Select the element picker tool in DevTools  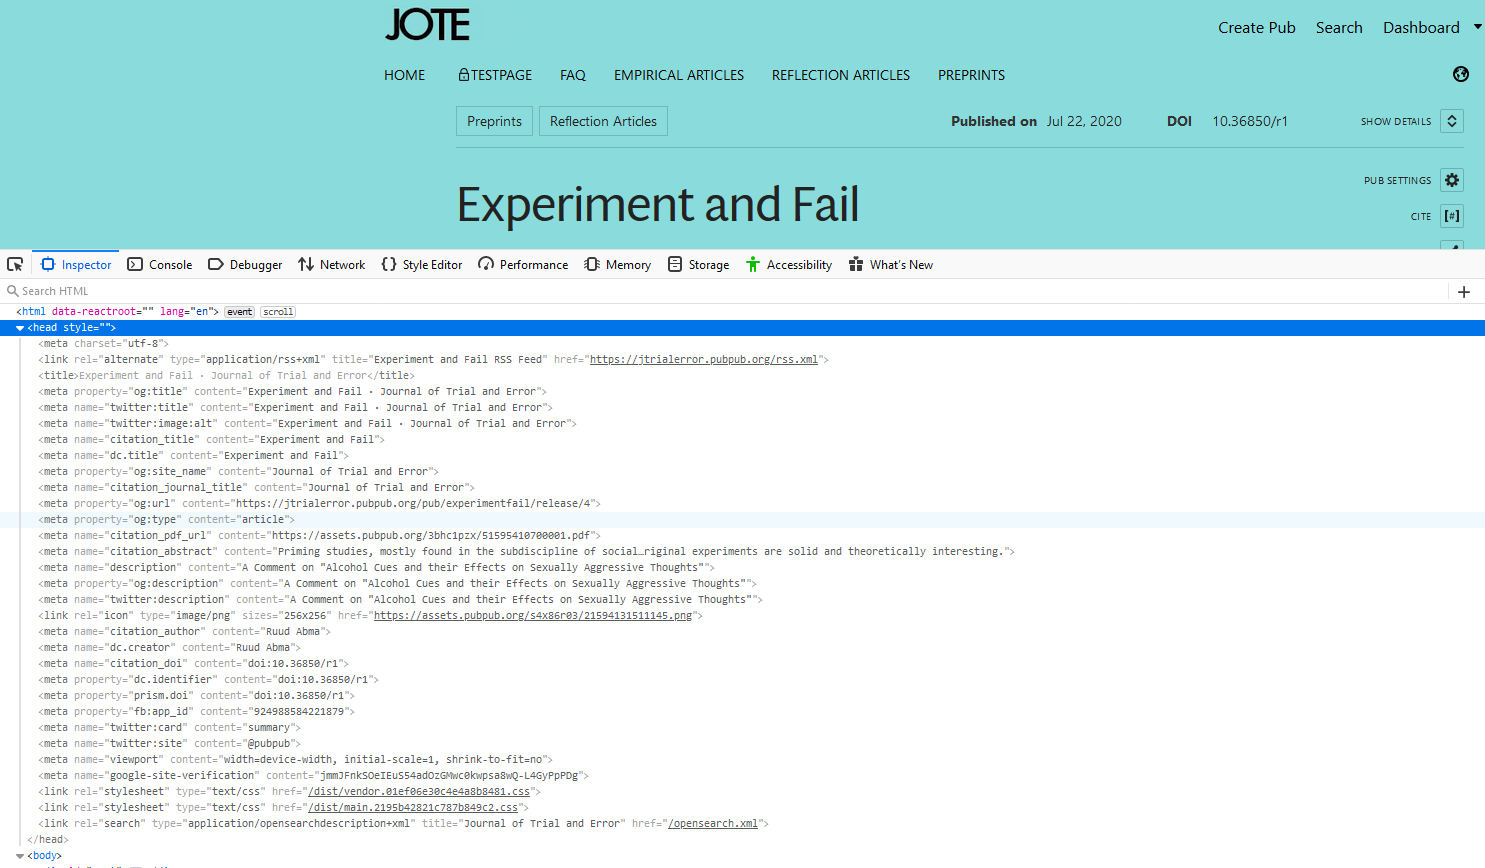tap(14, 264)
